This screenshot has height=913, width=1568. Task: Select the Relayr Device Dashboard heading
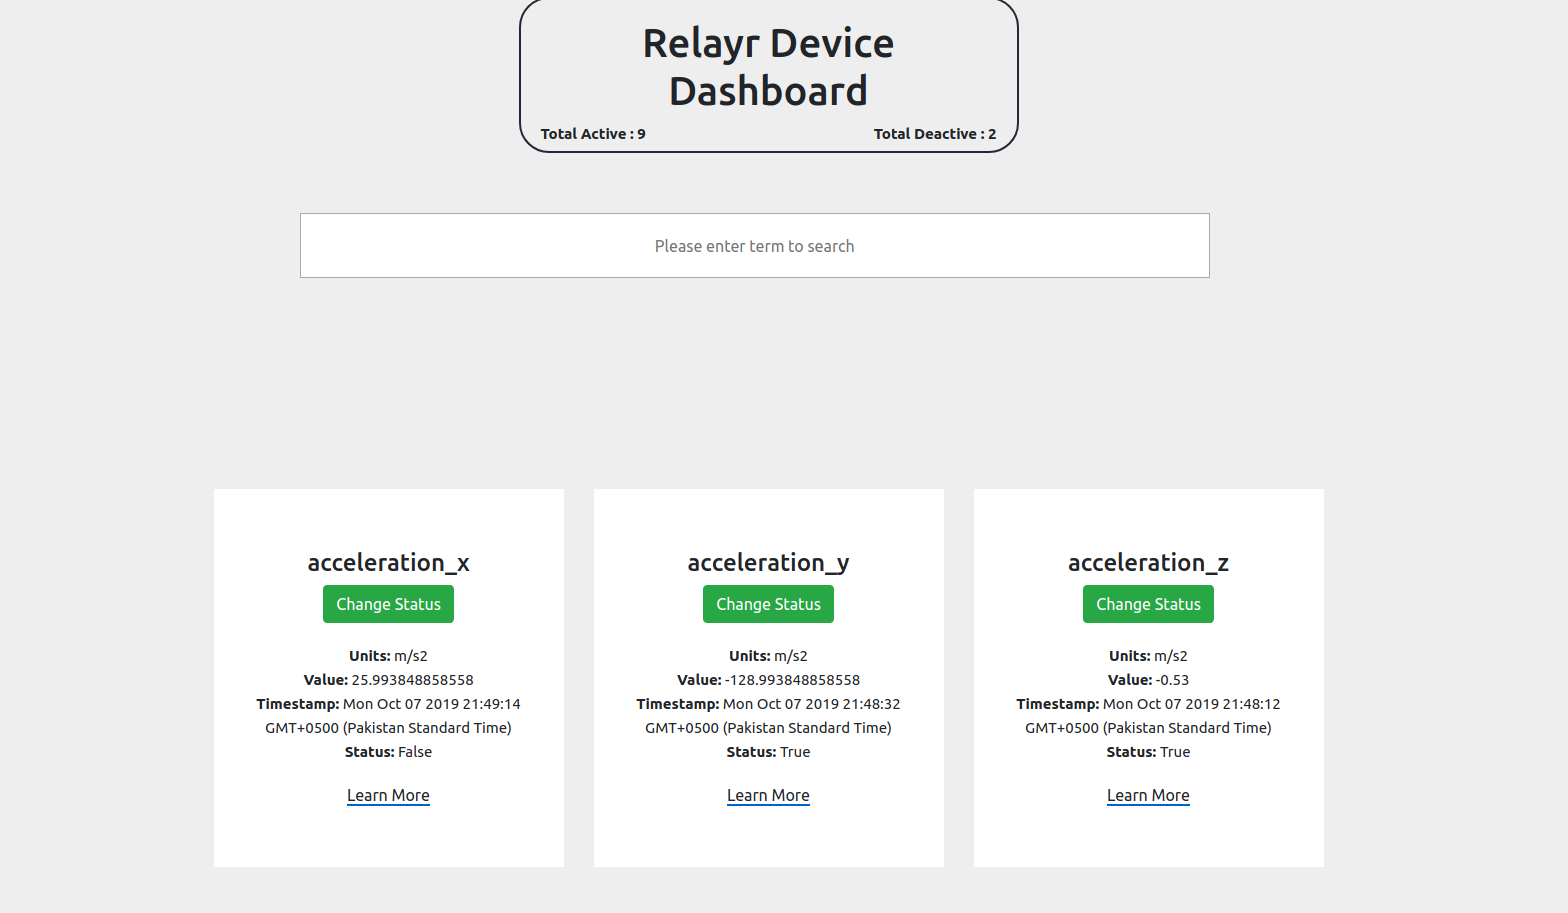tap(768, 67)
